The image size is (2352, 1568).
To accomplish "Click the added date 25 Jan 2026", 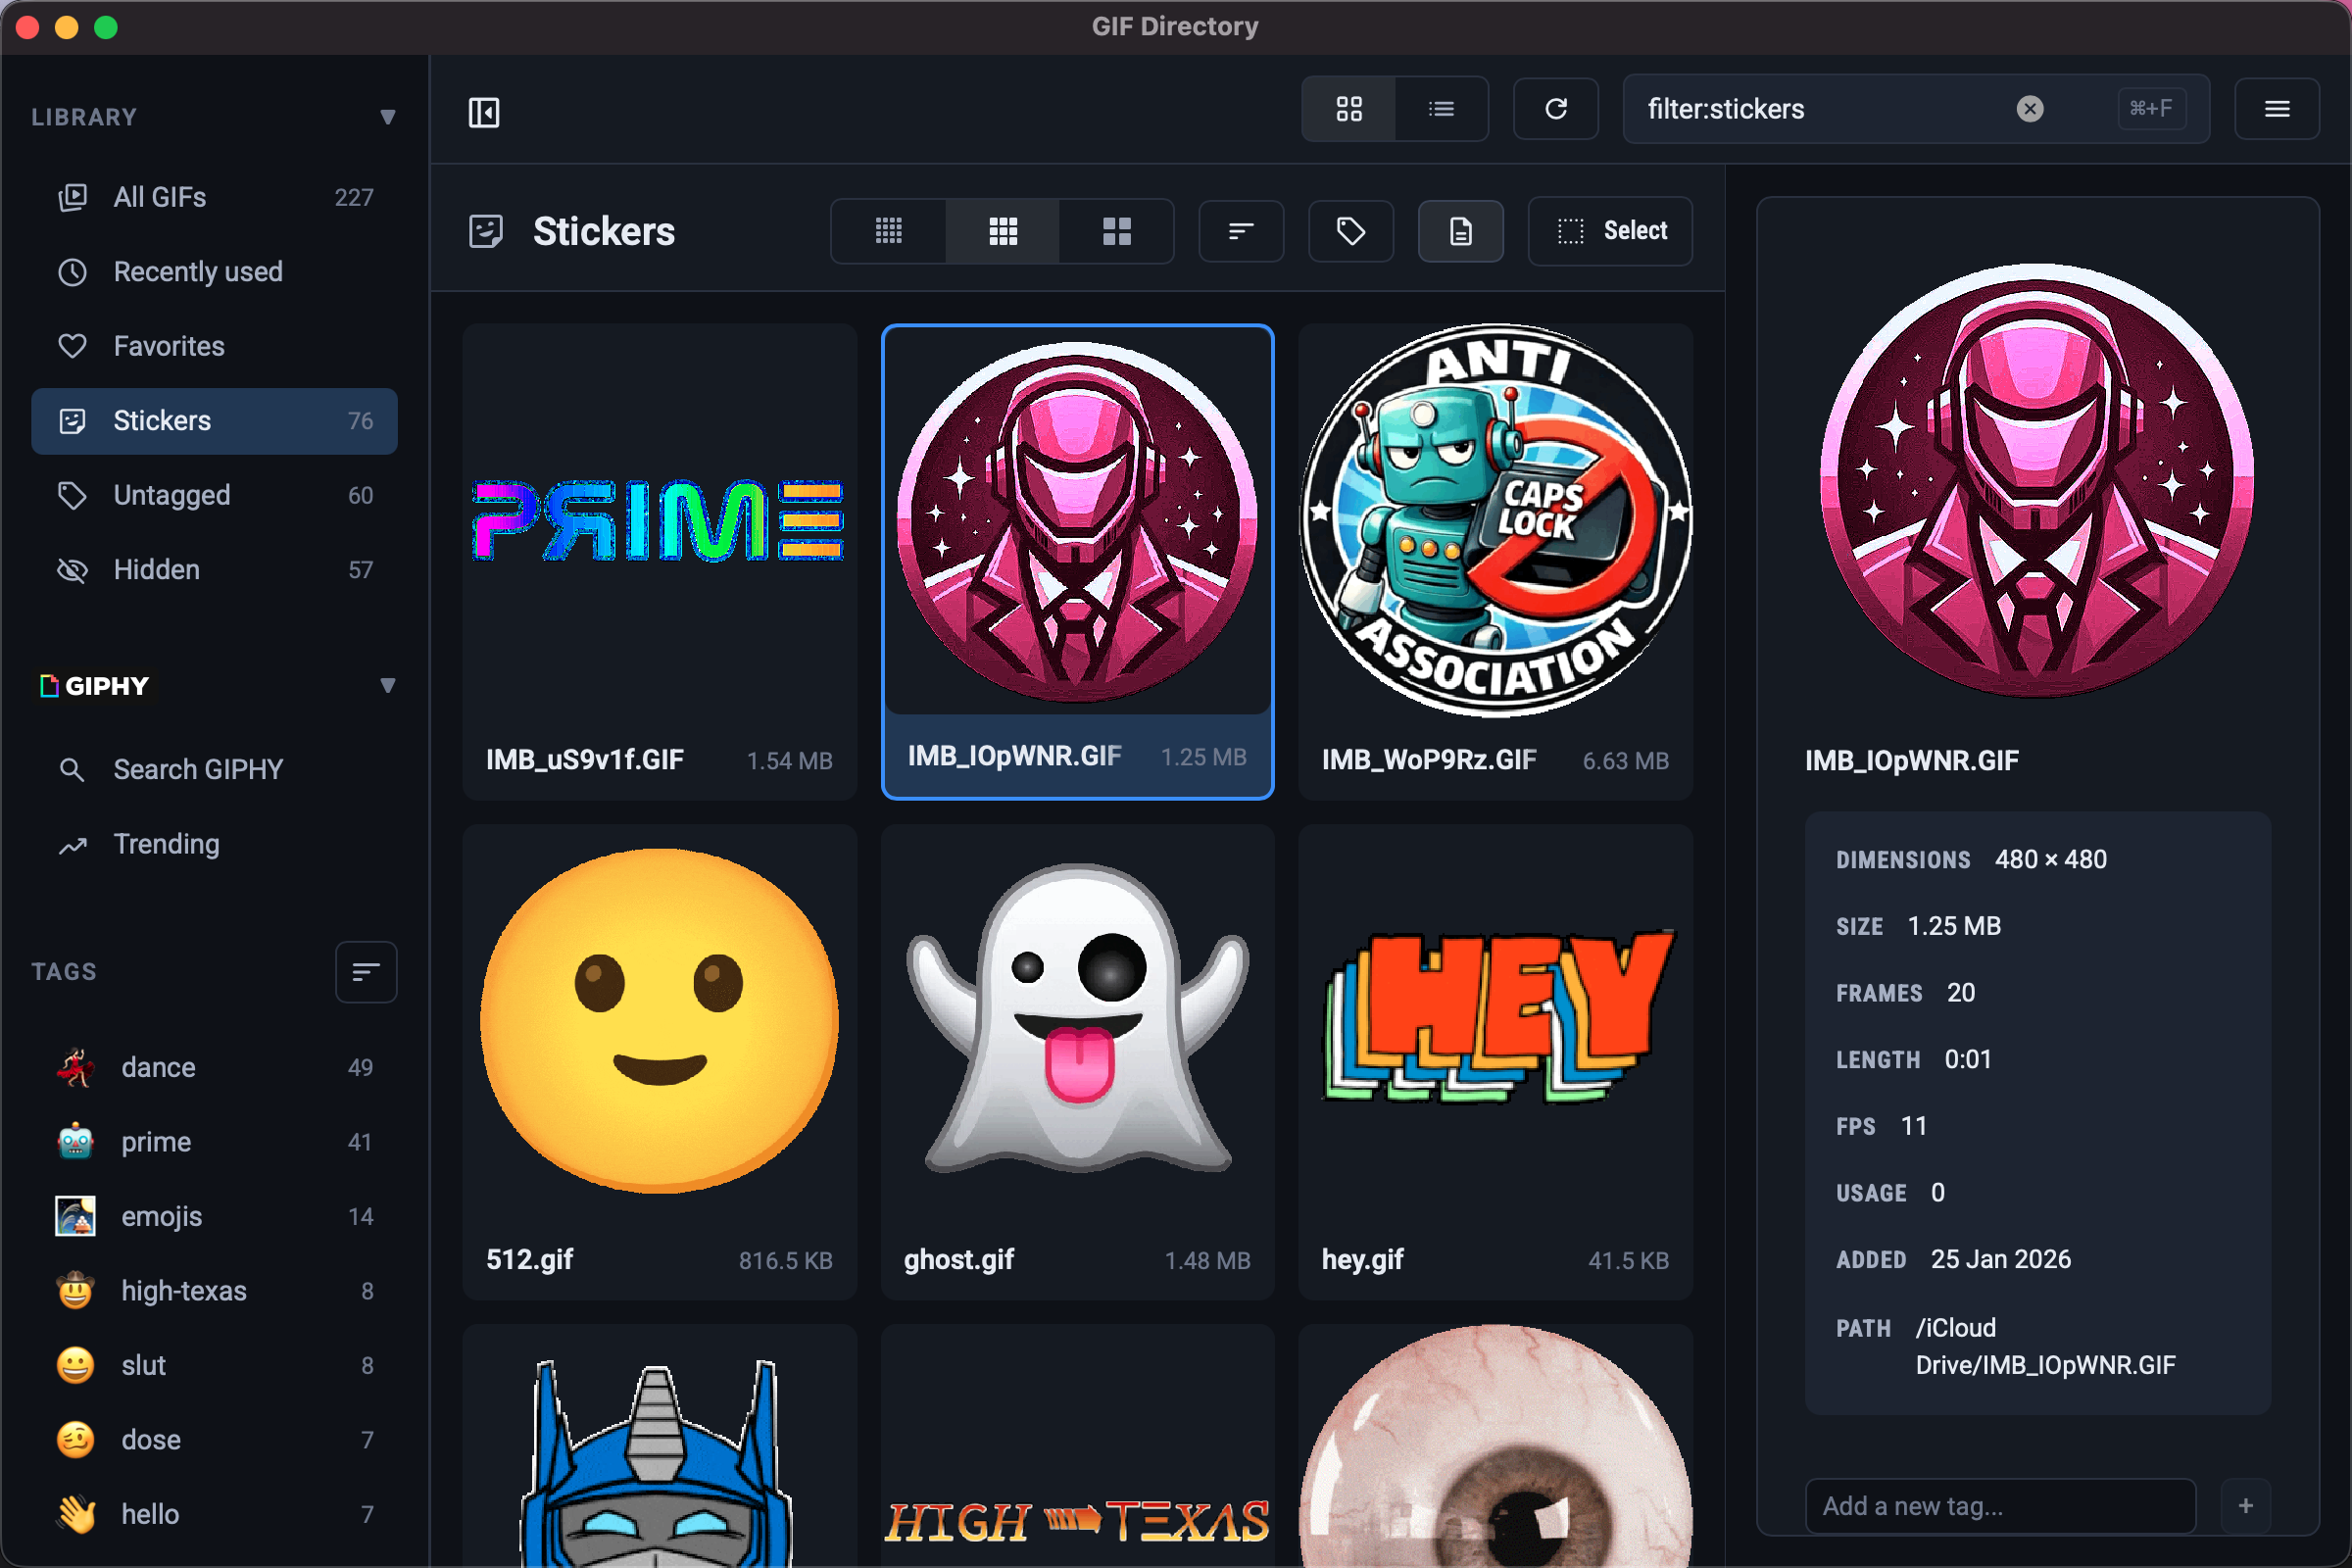I will click(x=2000, y=1259).
